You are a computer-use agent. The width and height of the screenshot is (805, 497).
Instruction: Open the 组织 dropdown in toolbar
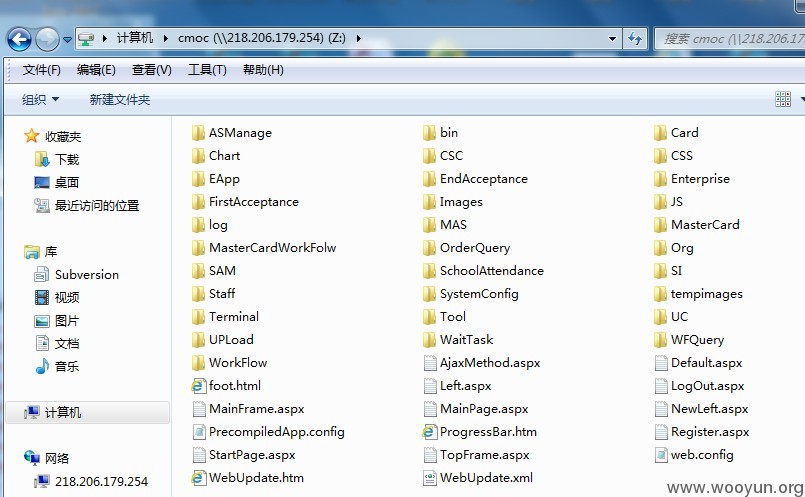click(x=40, y=100)
